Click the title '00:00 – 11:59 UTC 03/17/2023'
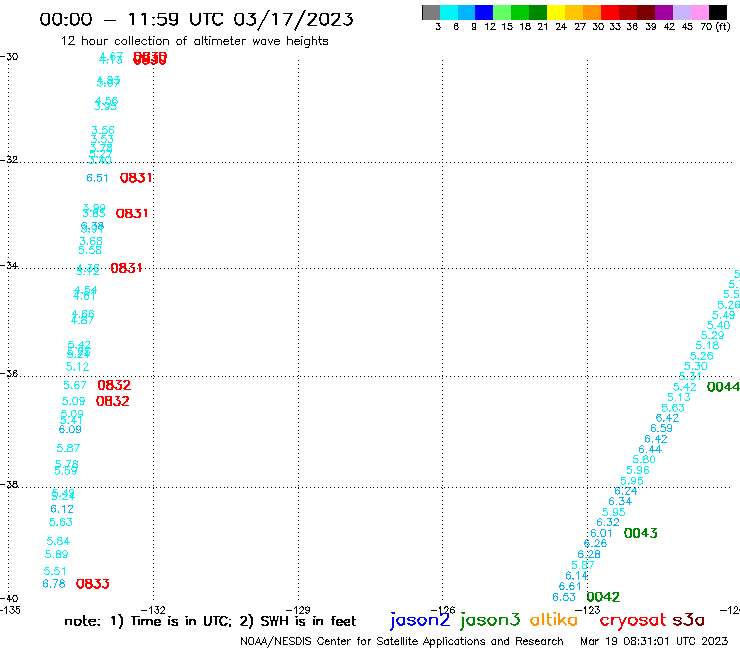 (x=196, y=19)
